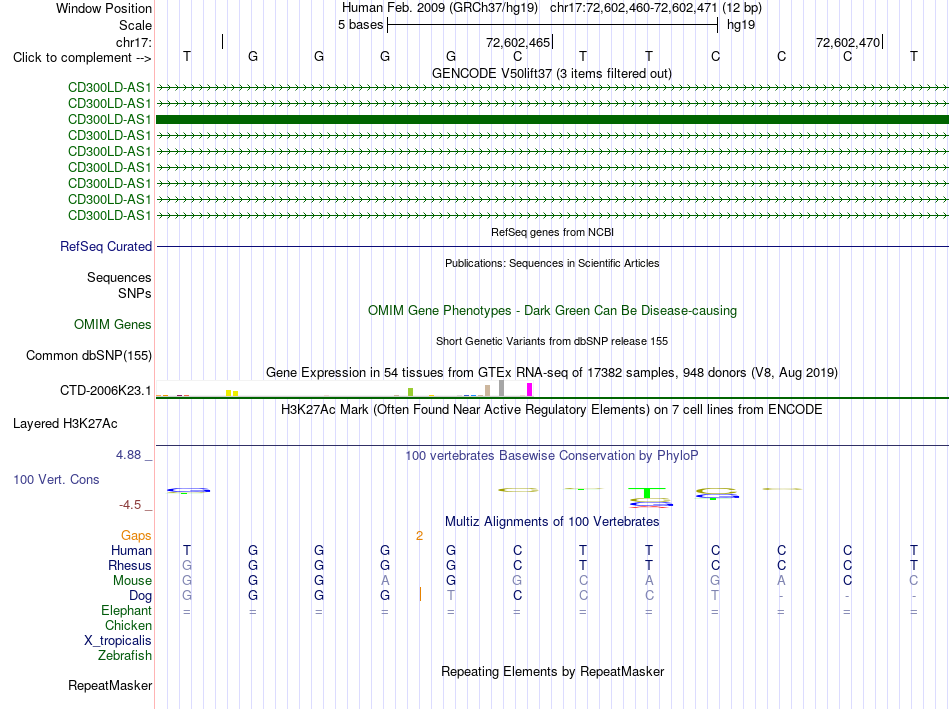Click the orange insertion mark in Dog row

[x=420, y=594]
